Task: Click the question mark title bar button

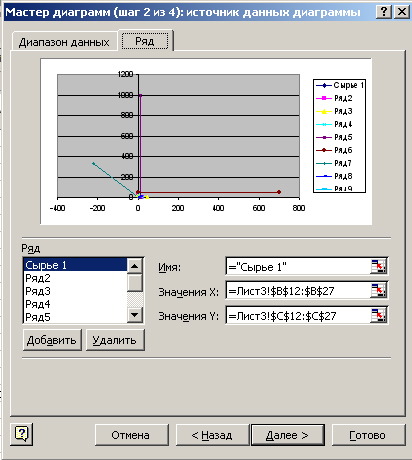Action: [384, 12]
